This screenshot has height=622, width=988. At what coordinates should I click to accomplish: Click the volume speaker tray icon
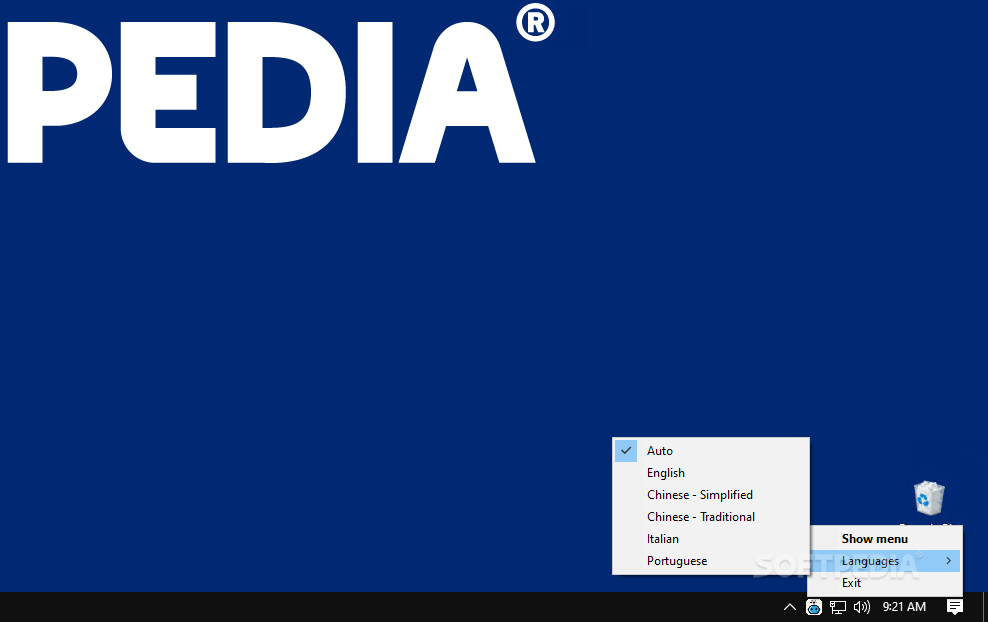tap(861, 607)
